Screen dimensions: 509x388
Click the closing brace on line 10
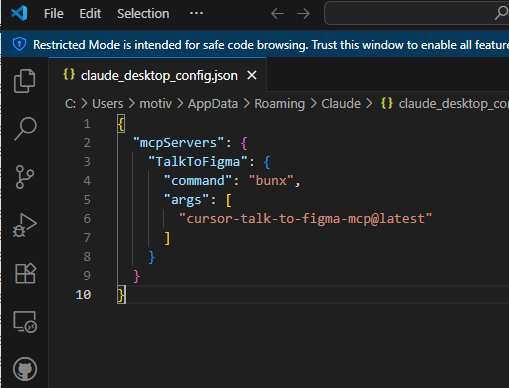121,295
